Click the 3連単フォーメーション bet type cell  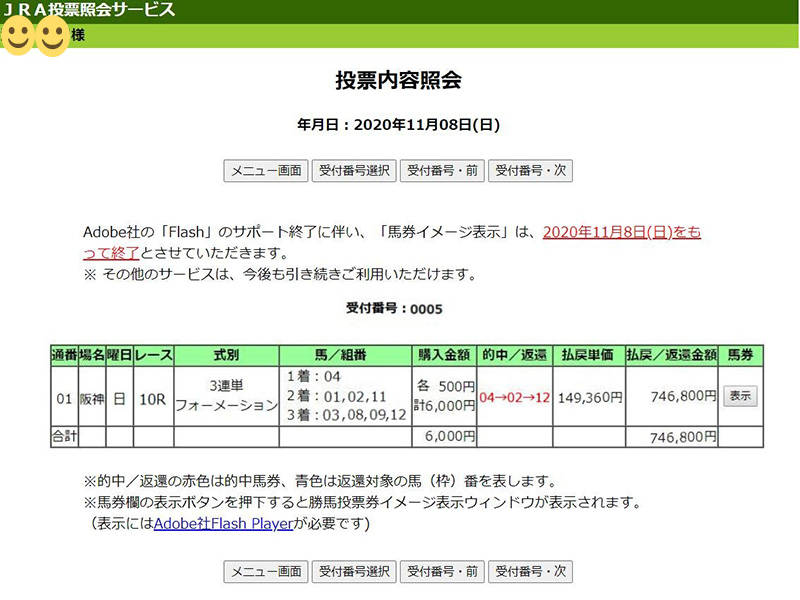pyautogui.click(x=226, y=397)
